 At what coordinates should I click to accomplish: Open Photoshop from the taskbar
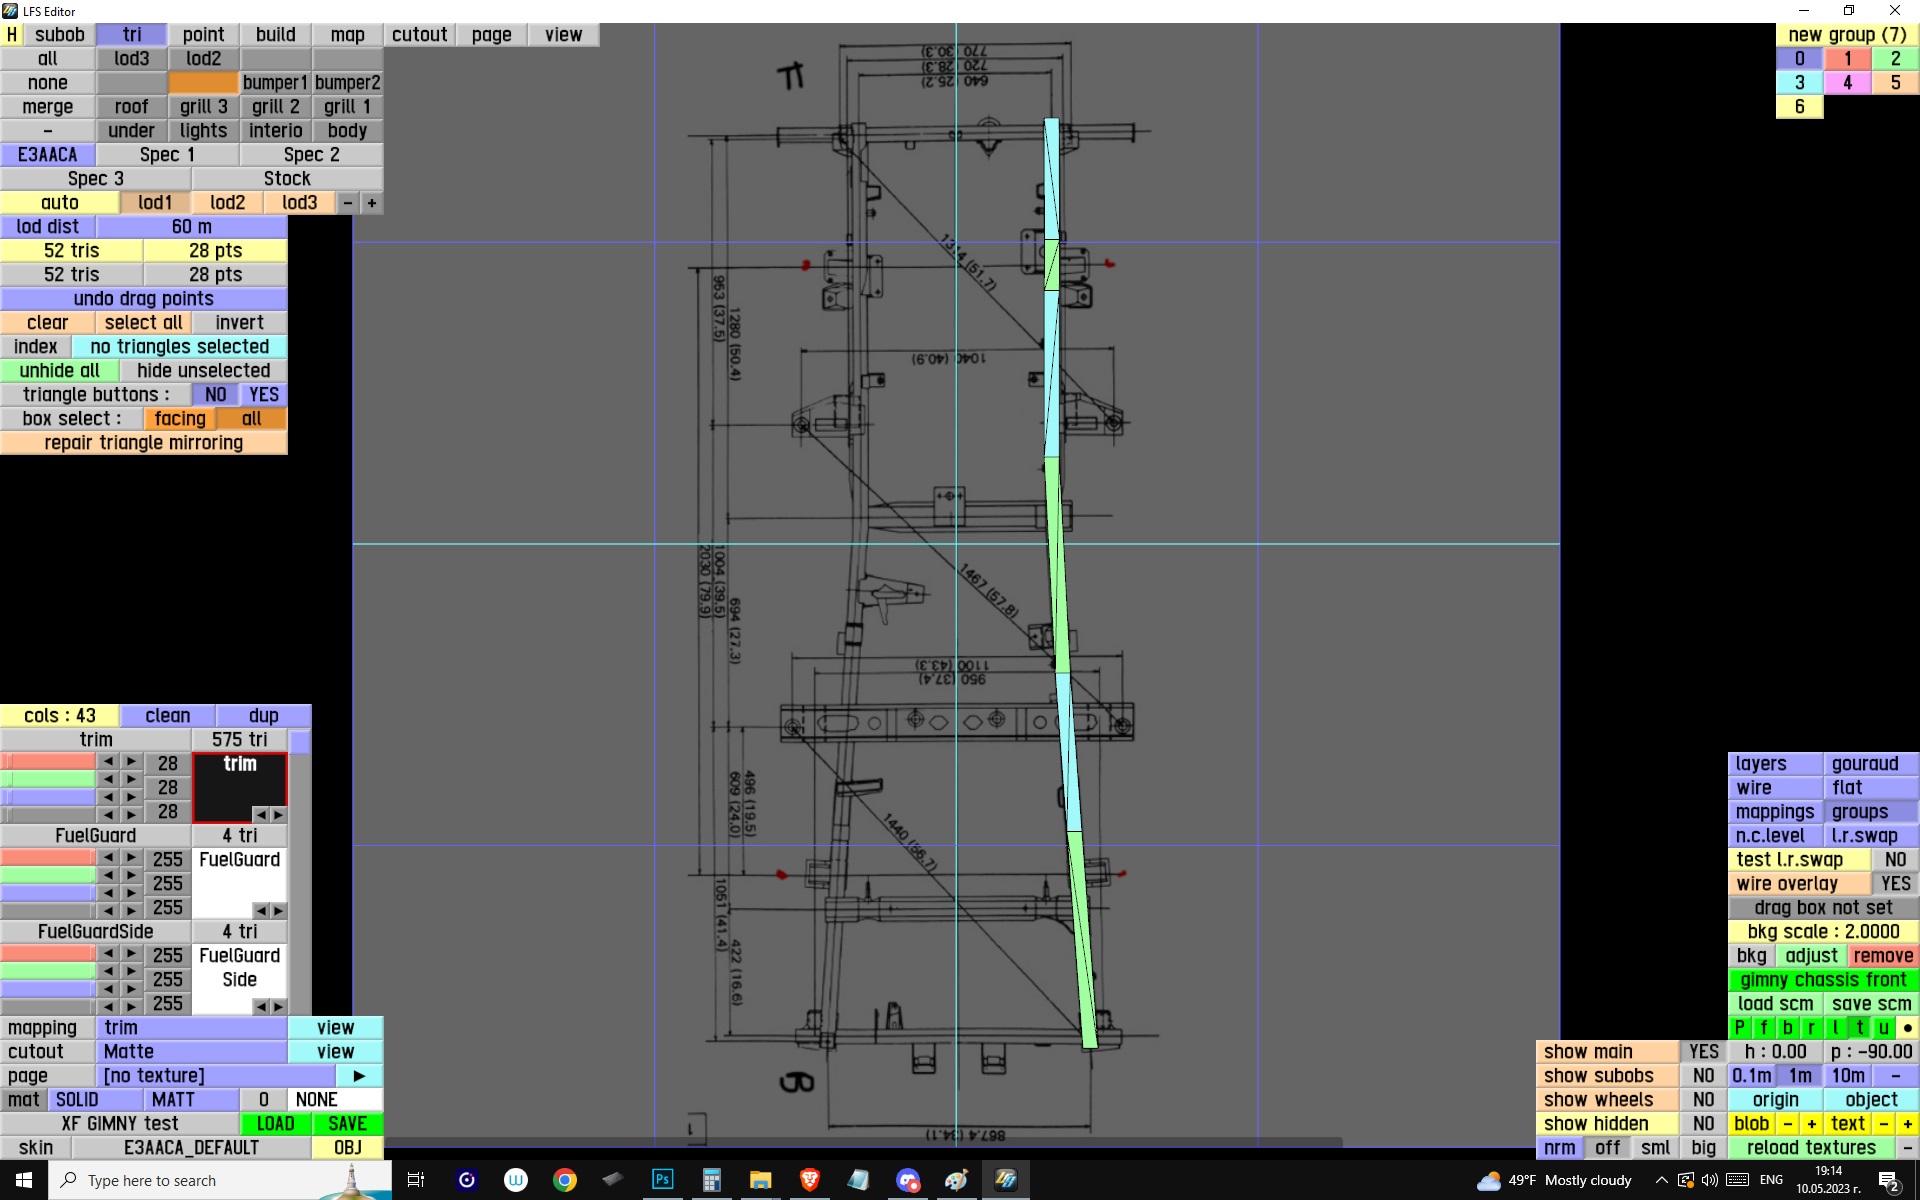(662, 1180)
